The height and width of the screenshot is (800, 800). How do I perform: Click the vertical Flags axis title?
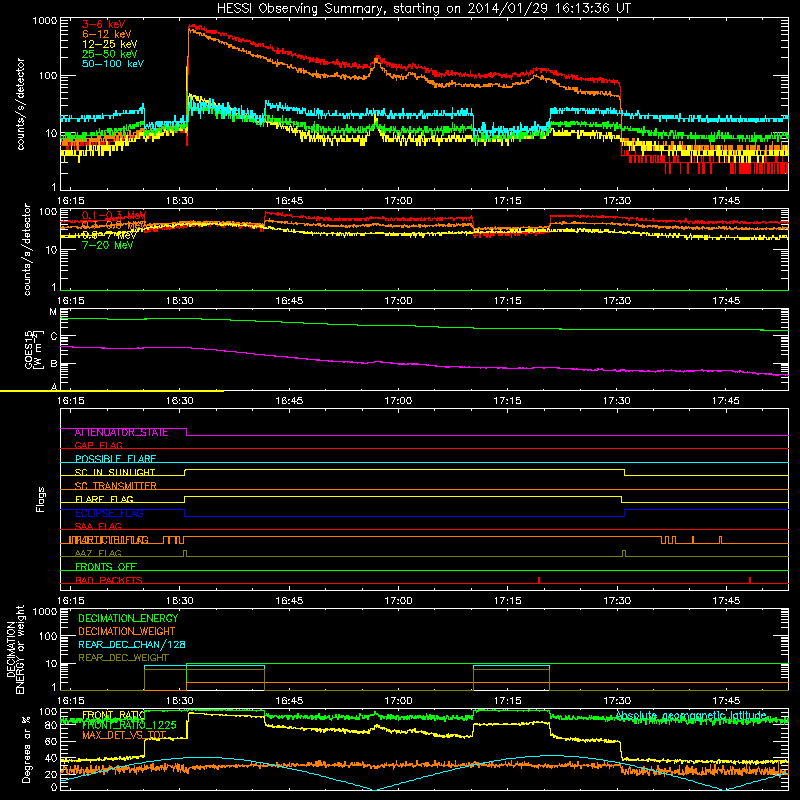pyautogui.click(x=41, y=499)
